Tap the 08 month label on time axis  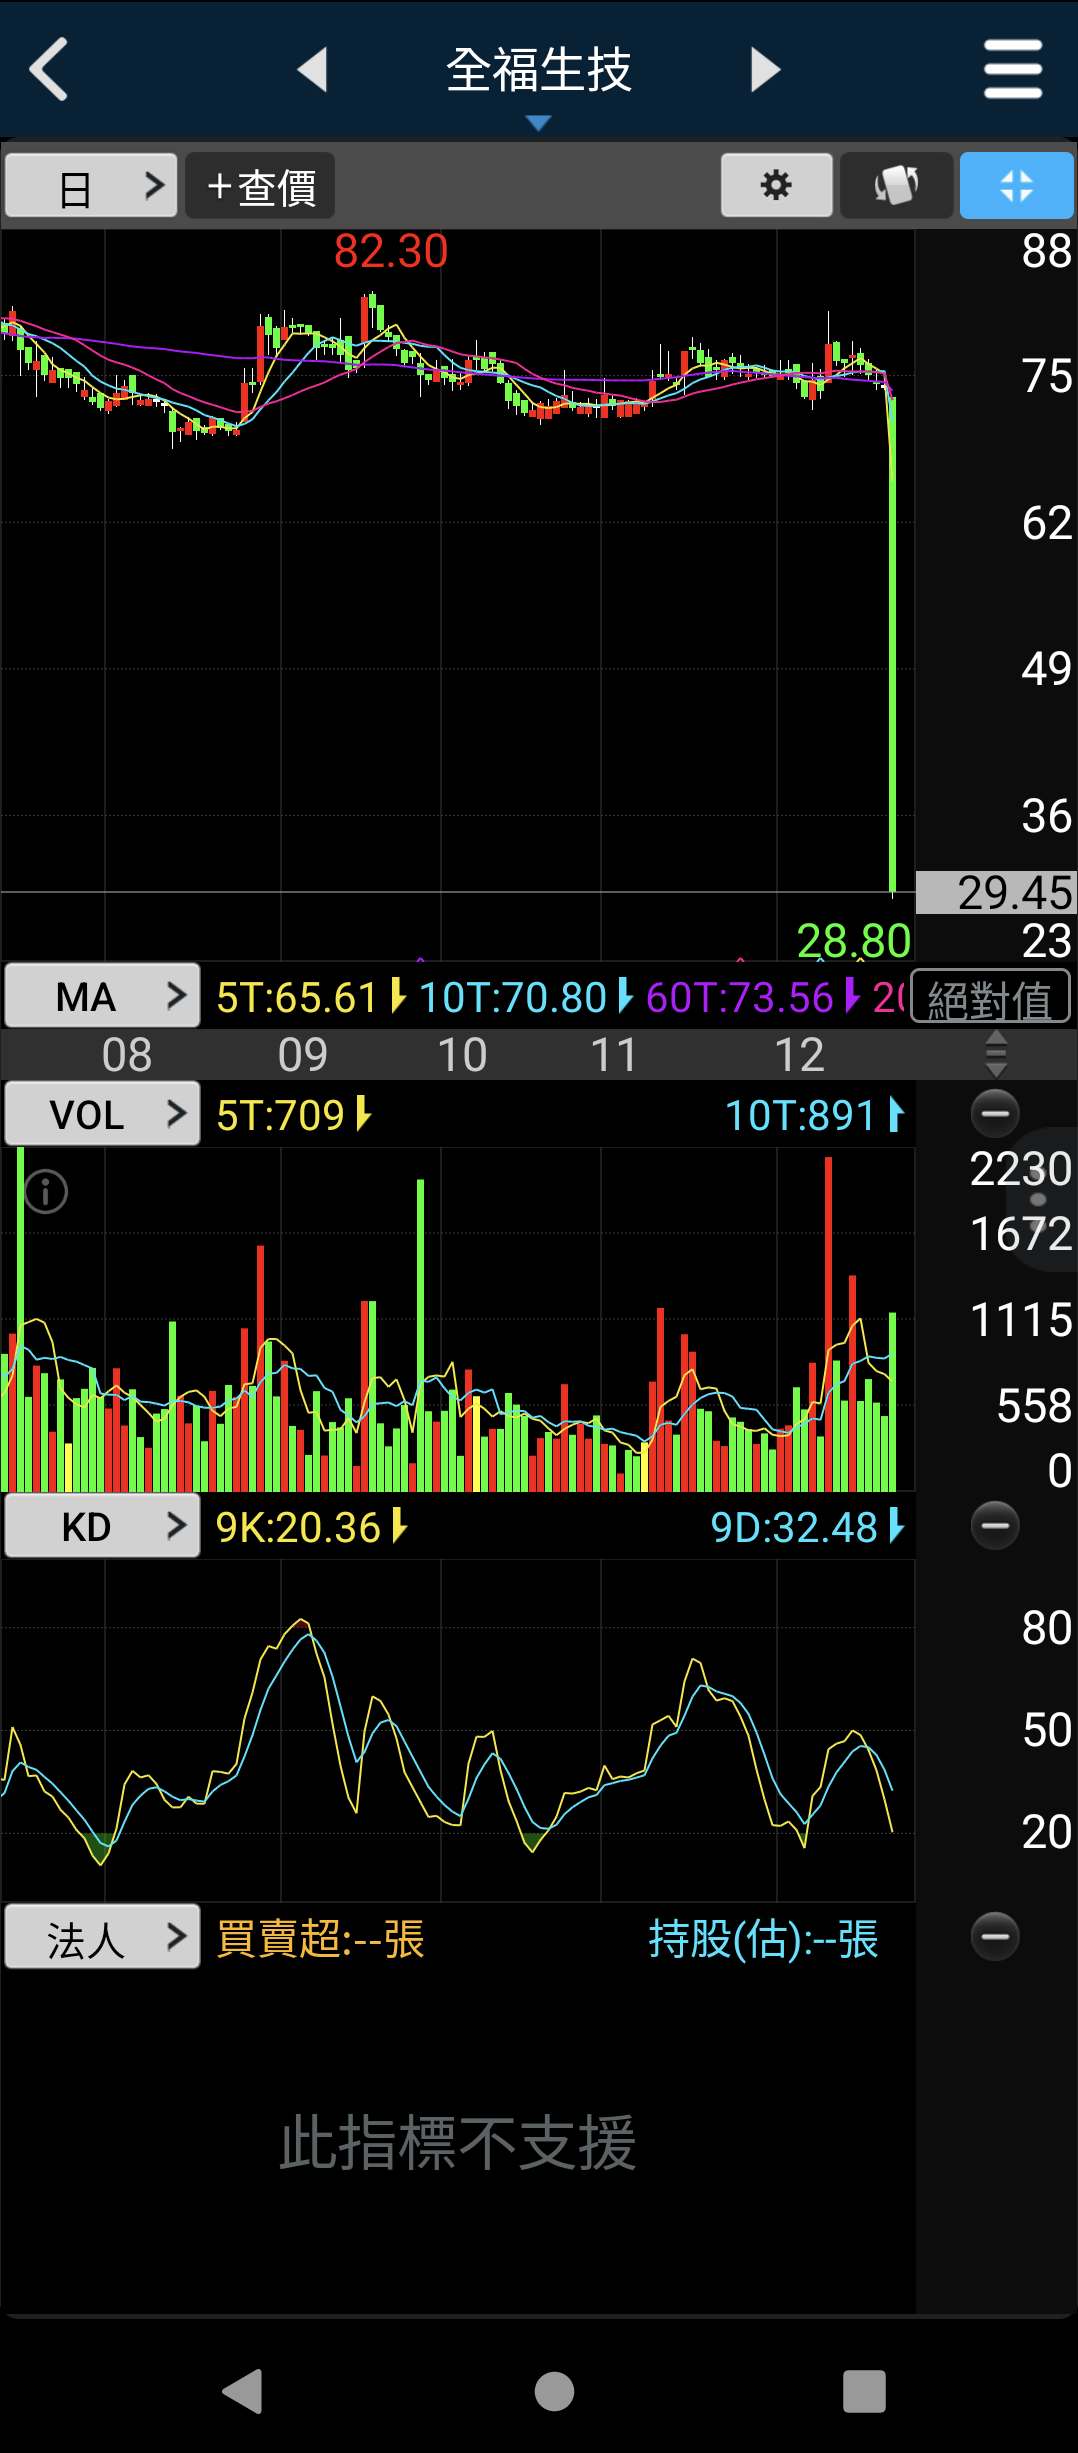pos(127,1055)
